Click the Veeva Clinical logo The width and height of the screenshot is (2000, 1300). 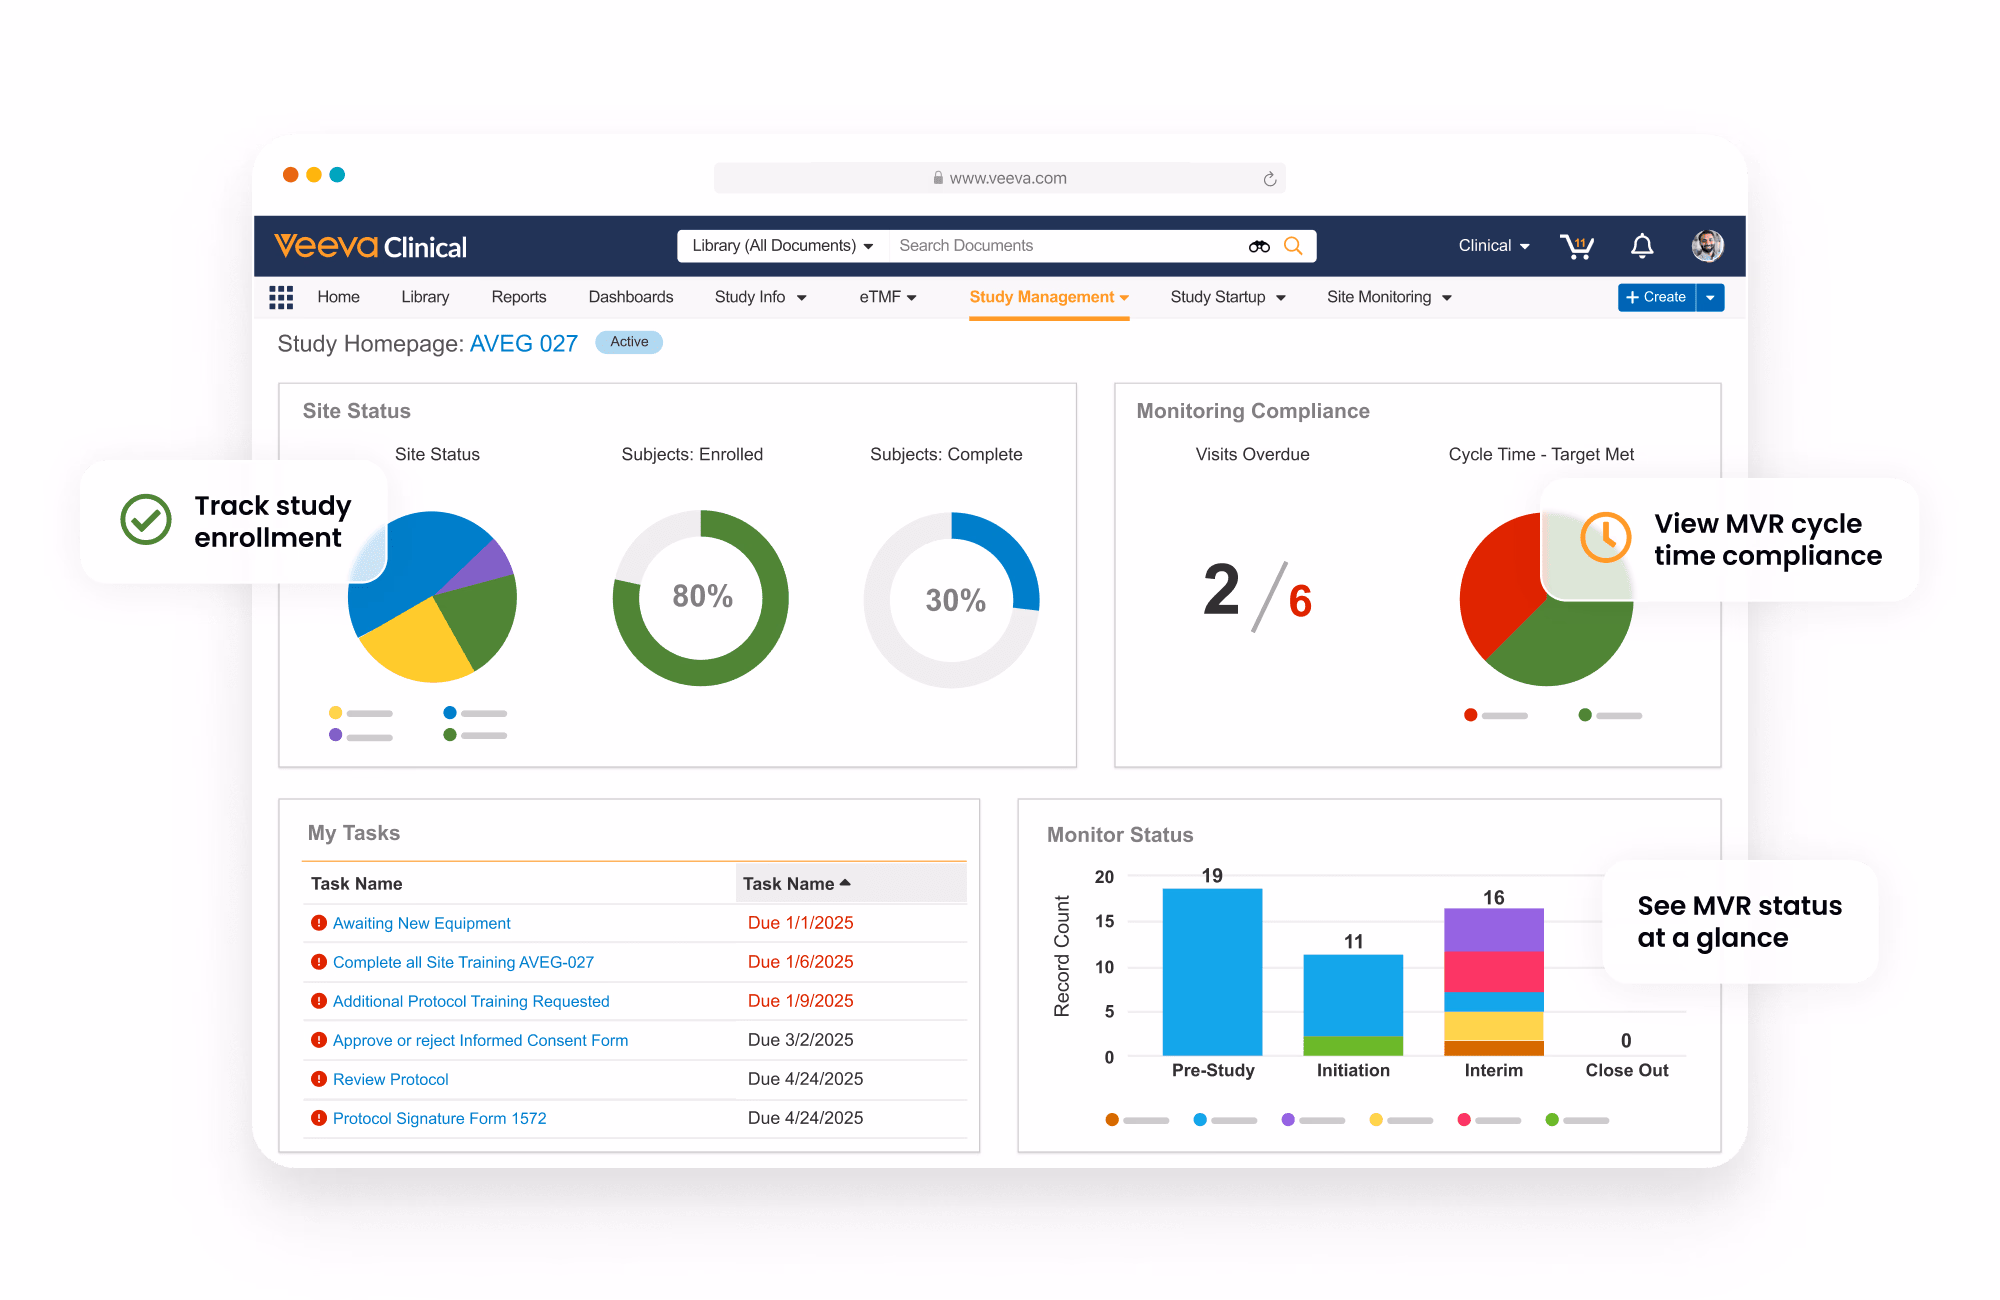tap(368, 246)
